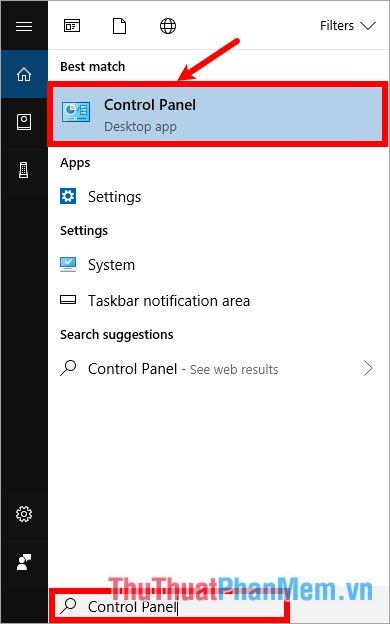Image resolution: width=390 pixels, height=624 pixels.
Task: Filter results by Documents icon
Action: [x=119, y=26]
